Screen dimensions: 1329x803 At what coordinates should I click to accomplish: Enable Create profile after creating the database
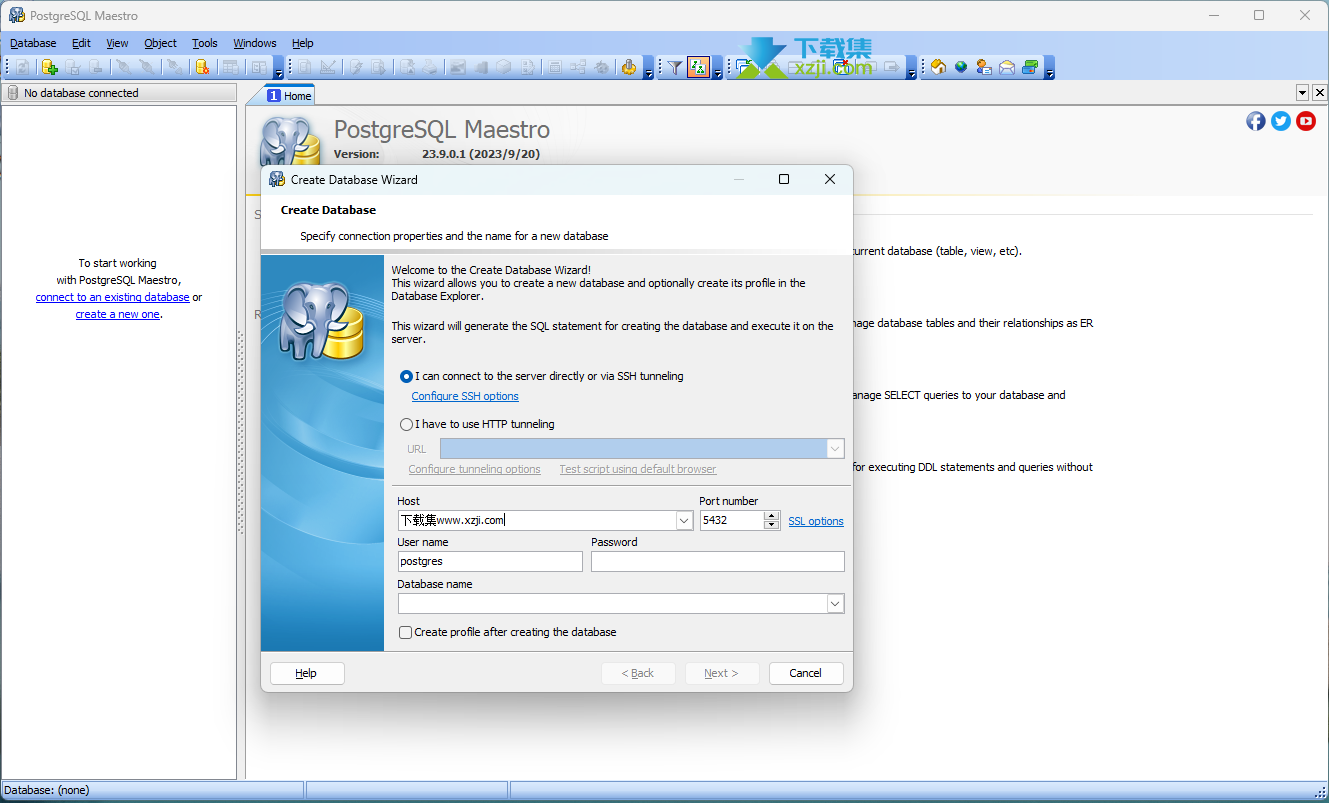pyautogui.click(x=405, y=632)
